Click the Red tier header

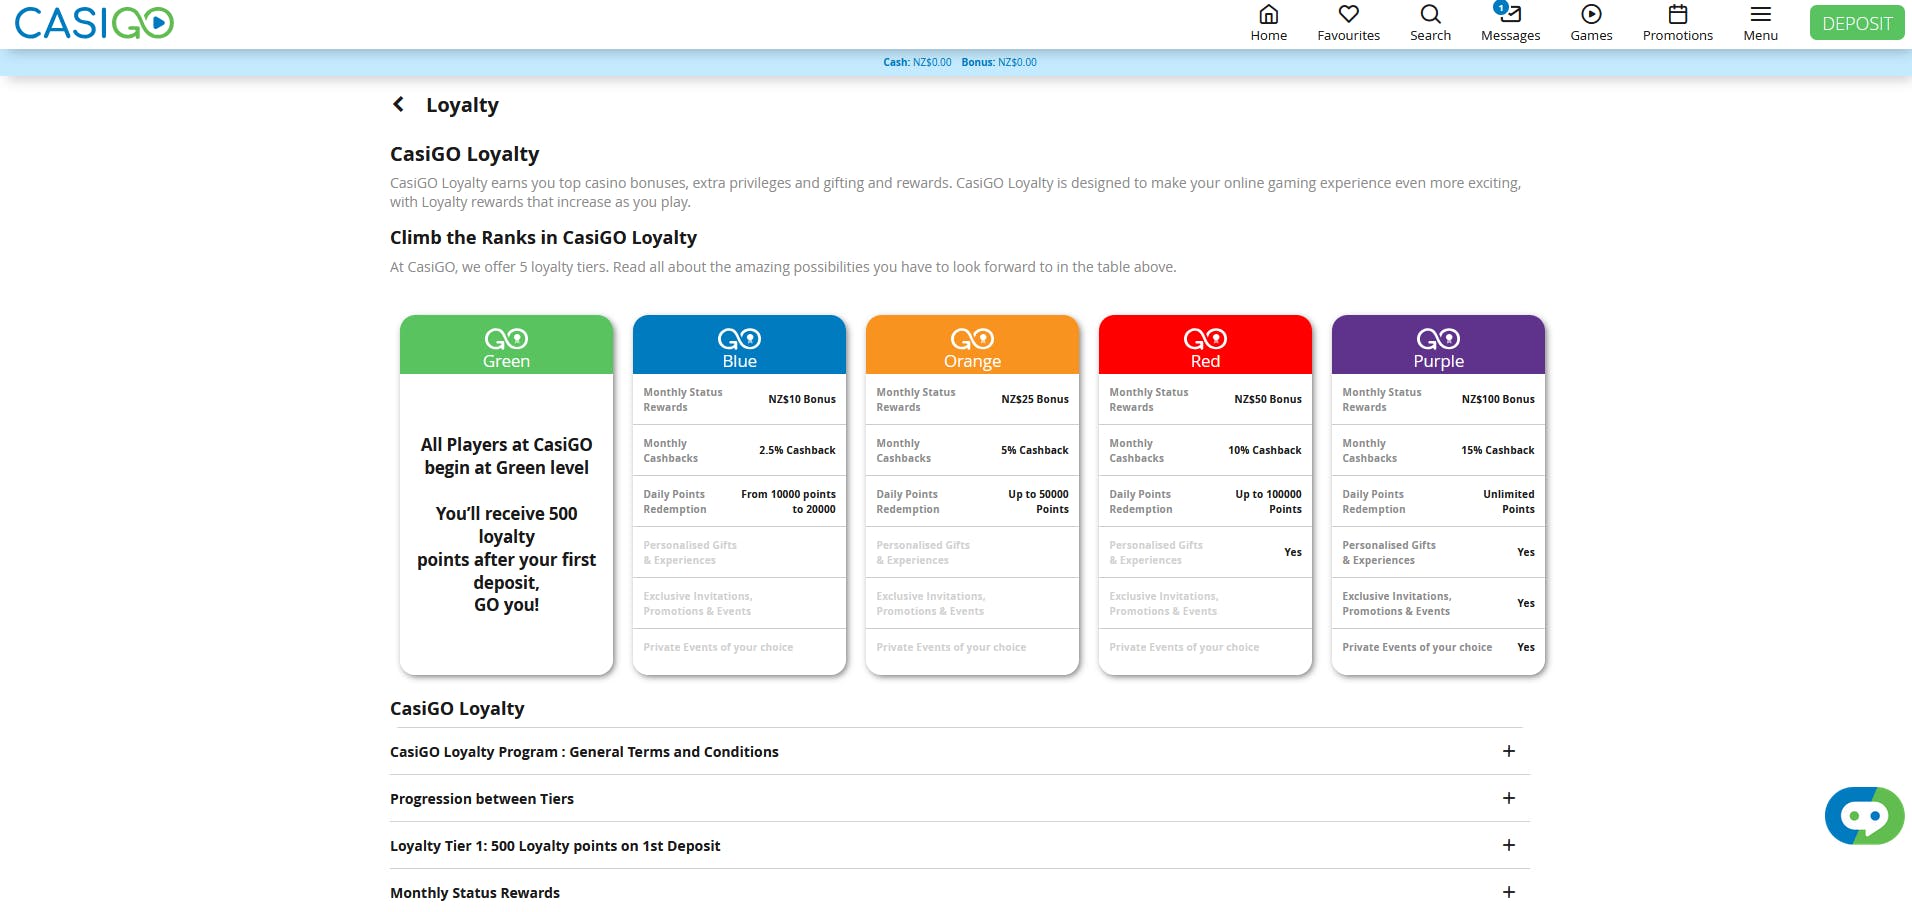[x=1205, y=345]
